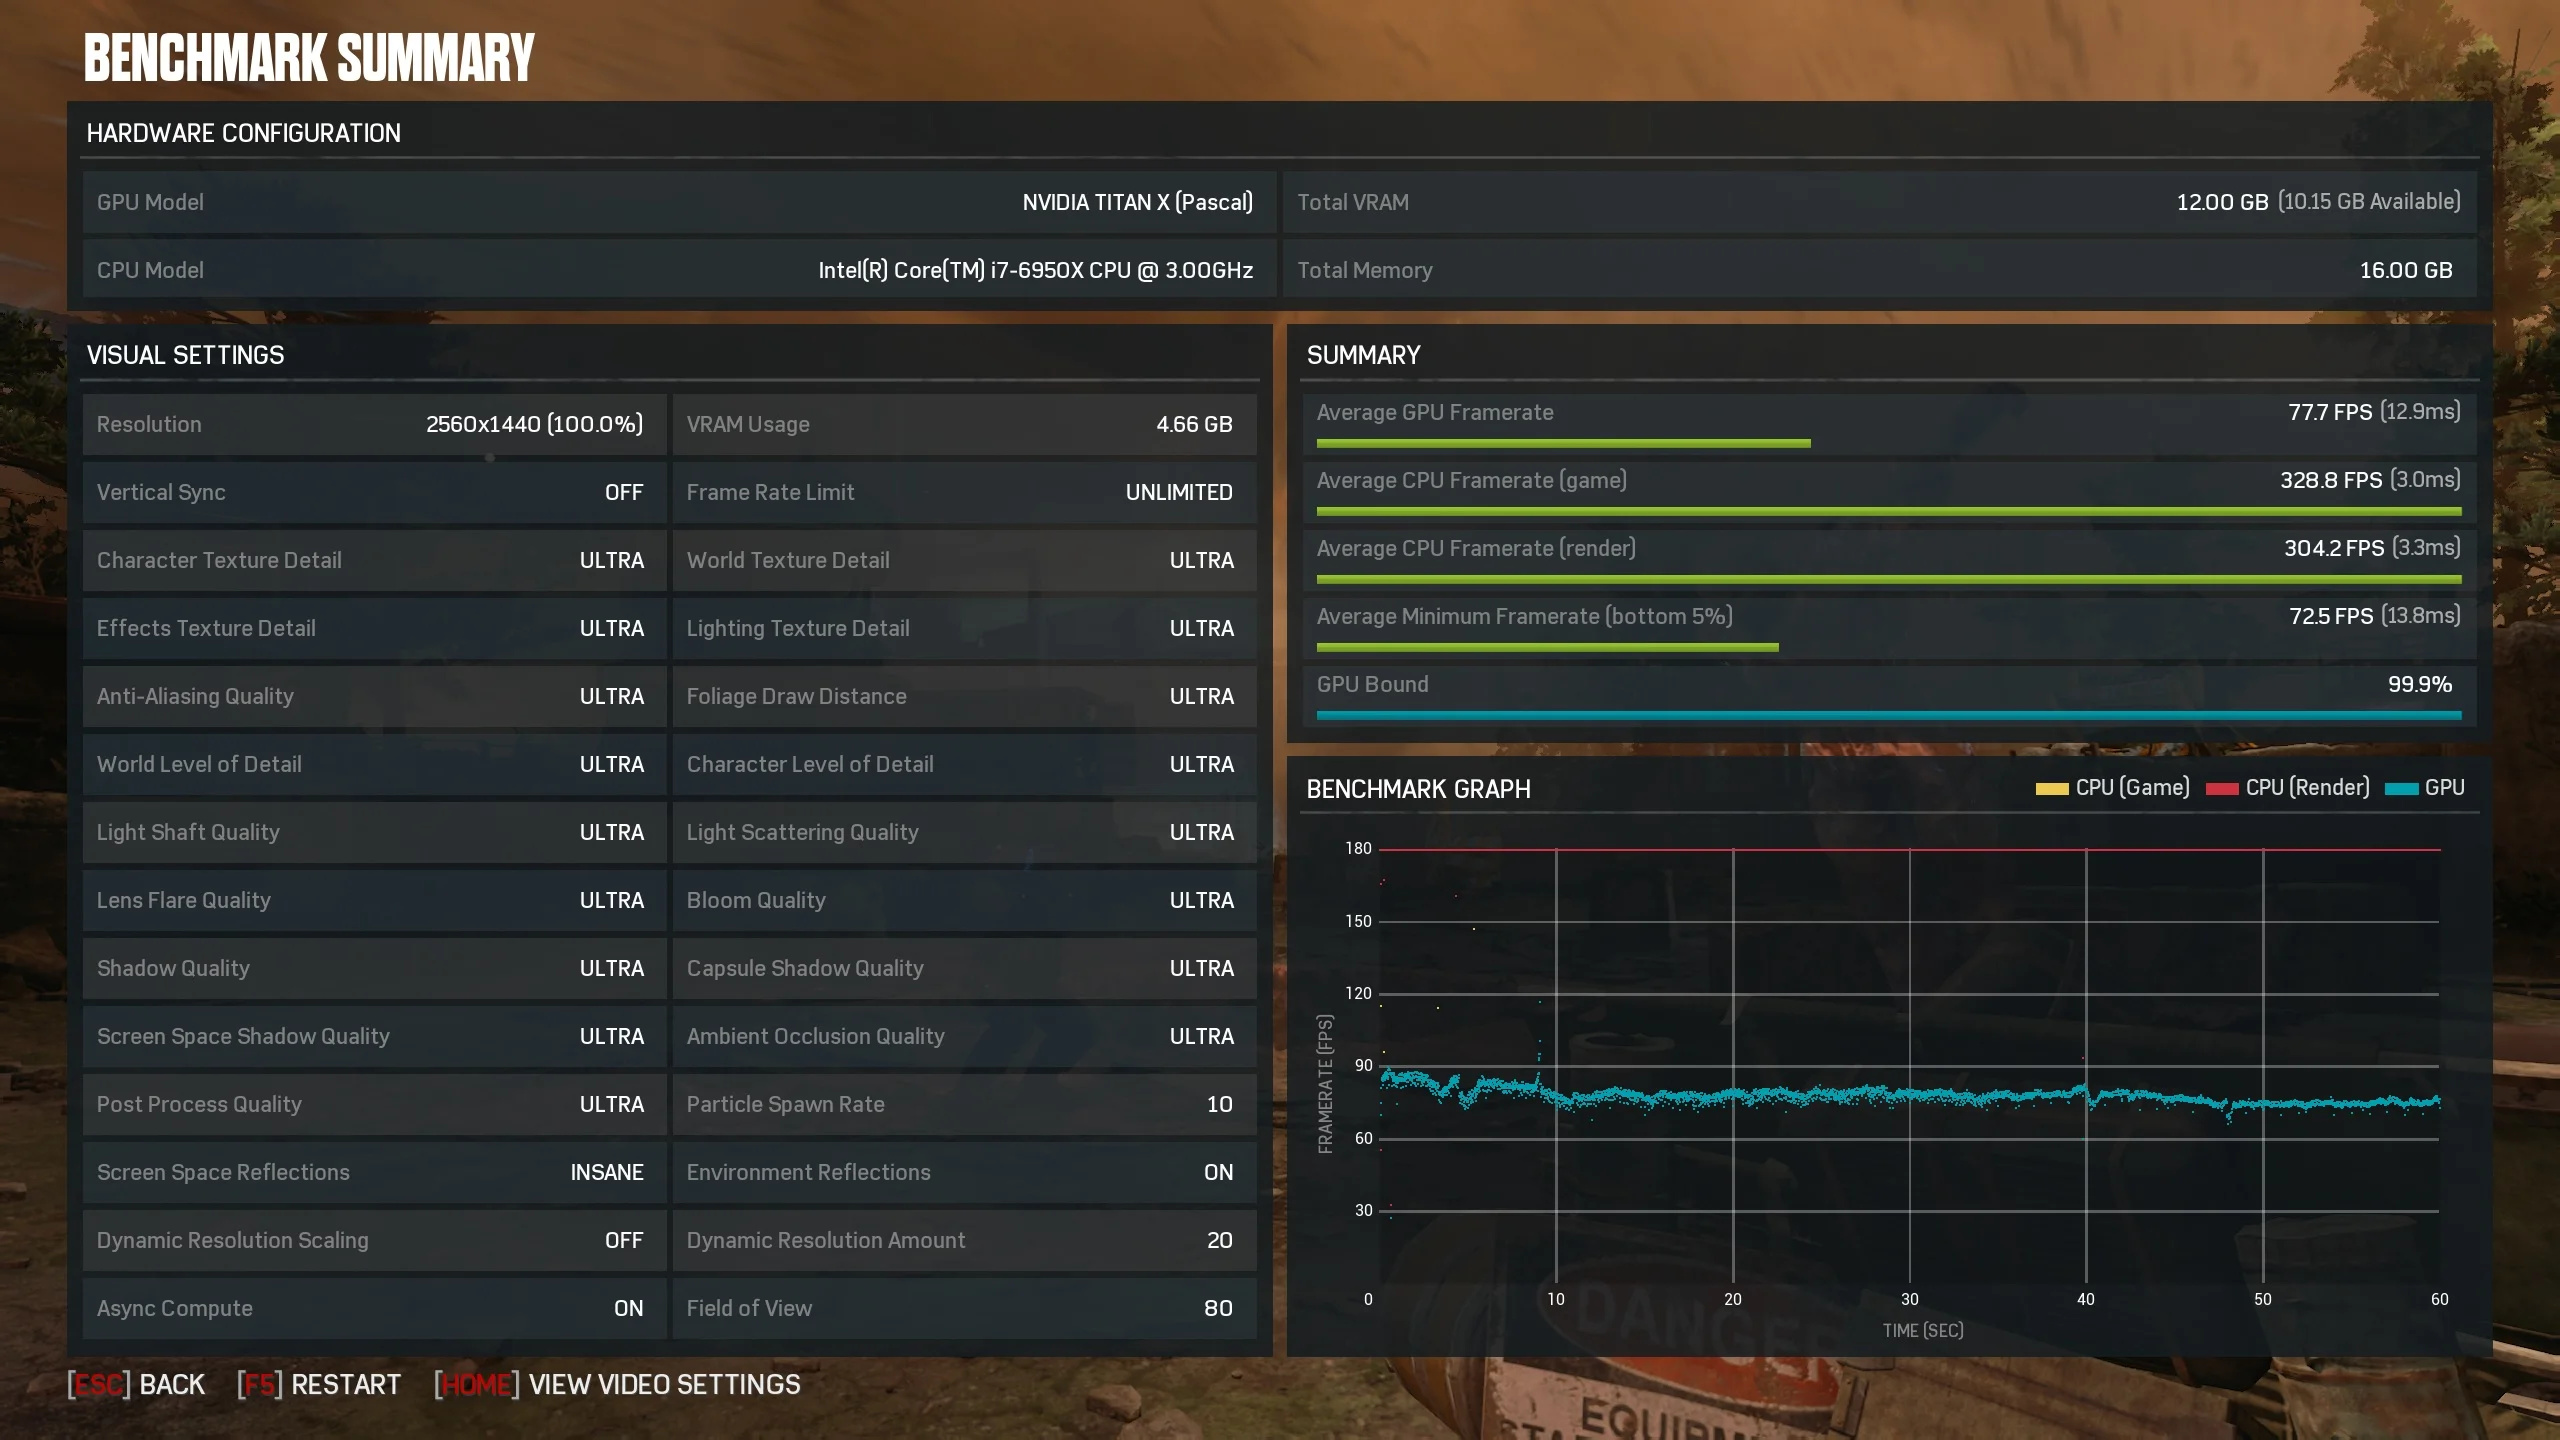
Task: Click the GPU Model NVIDIA TITAN X row
Action: 679,203
